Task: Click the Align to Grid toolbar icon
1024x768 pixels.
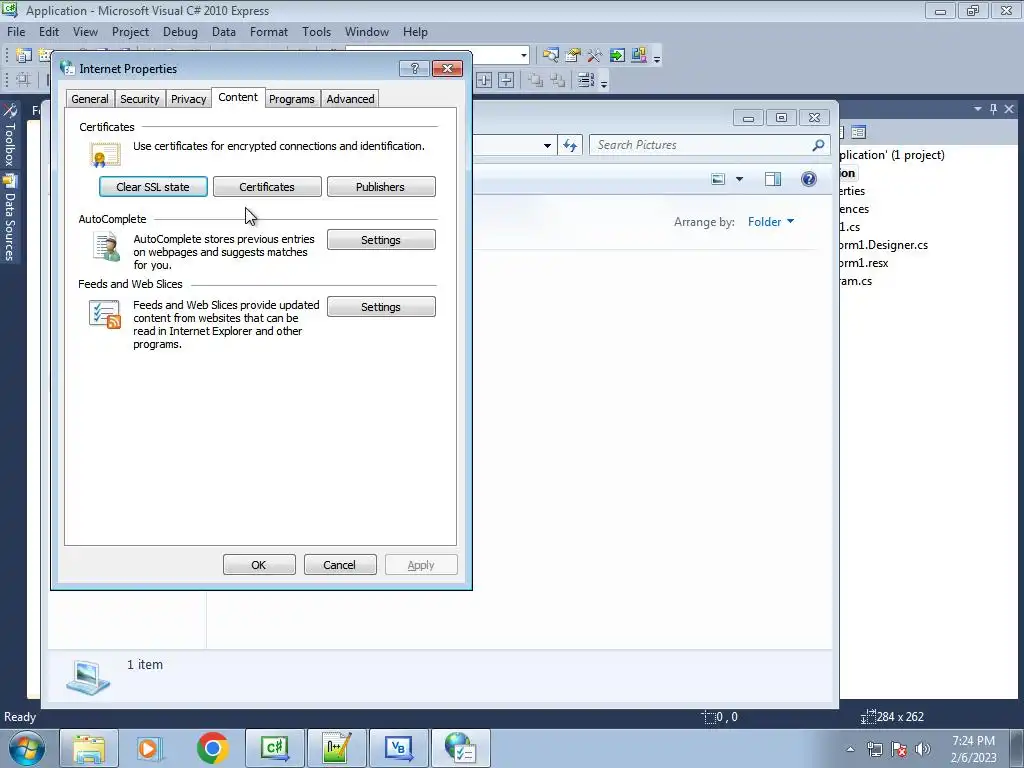Action: click(x=24, y=80)
